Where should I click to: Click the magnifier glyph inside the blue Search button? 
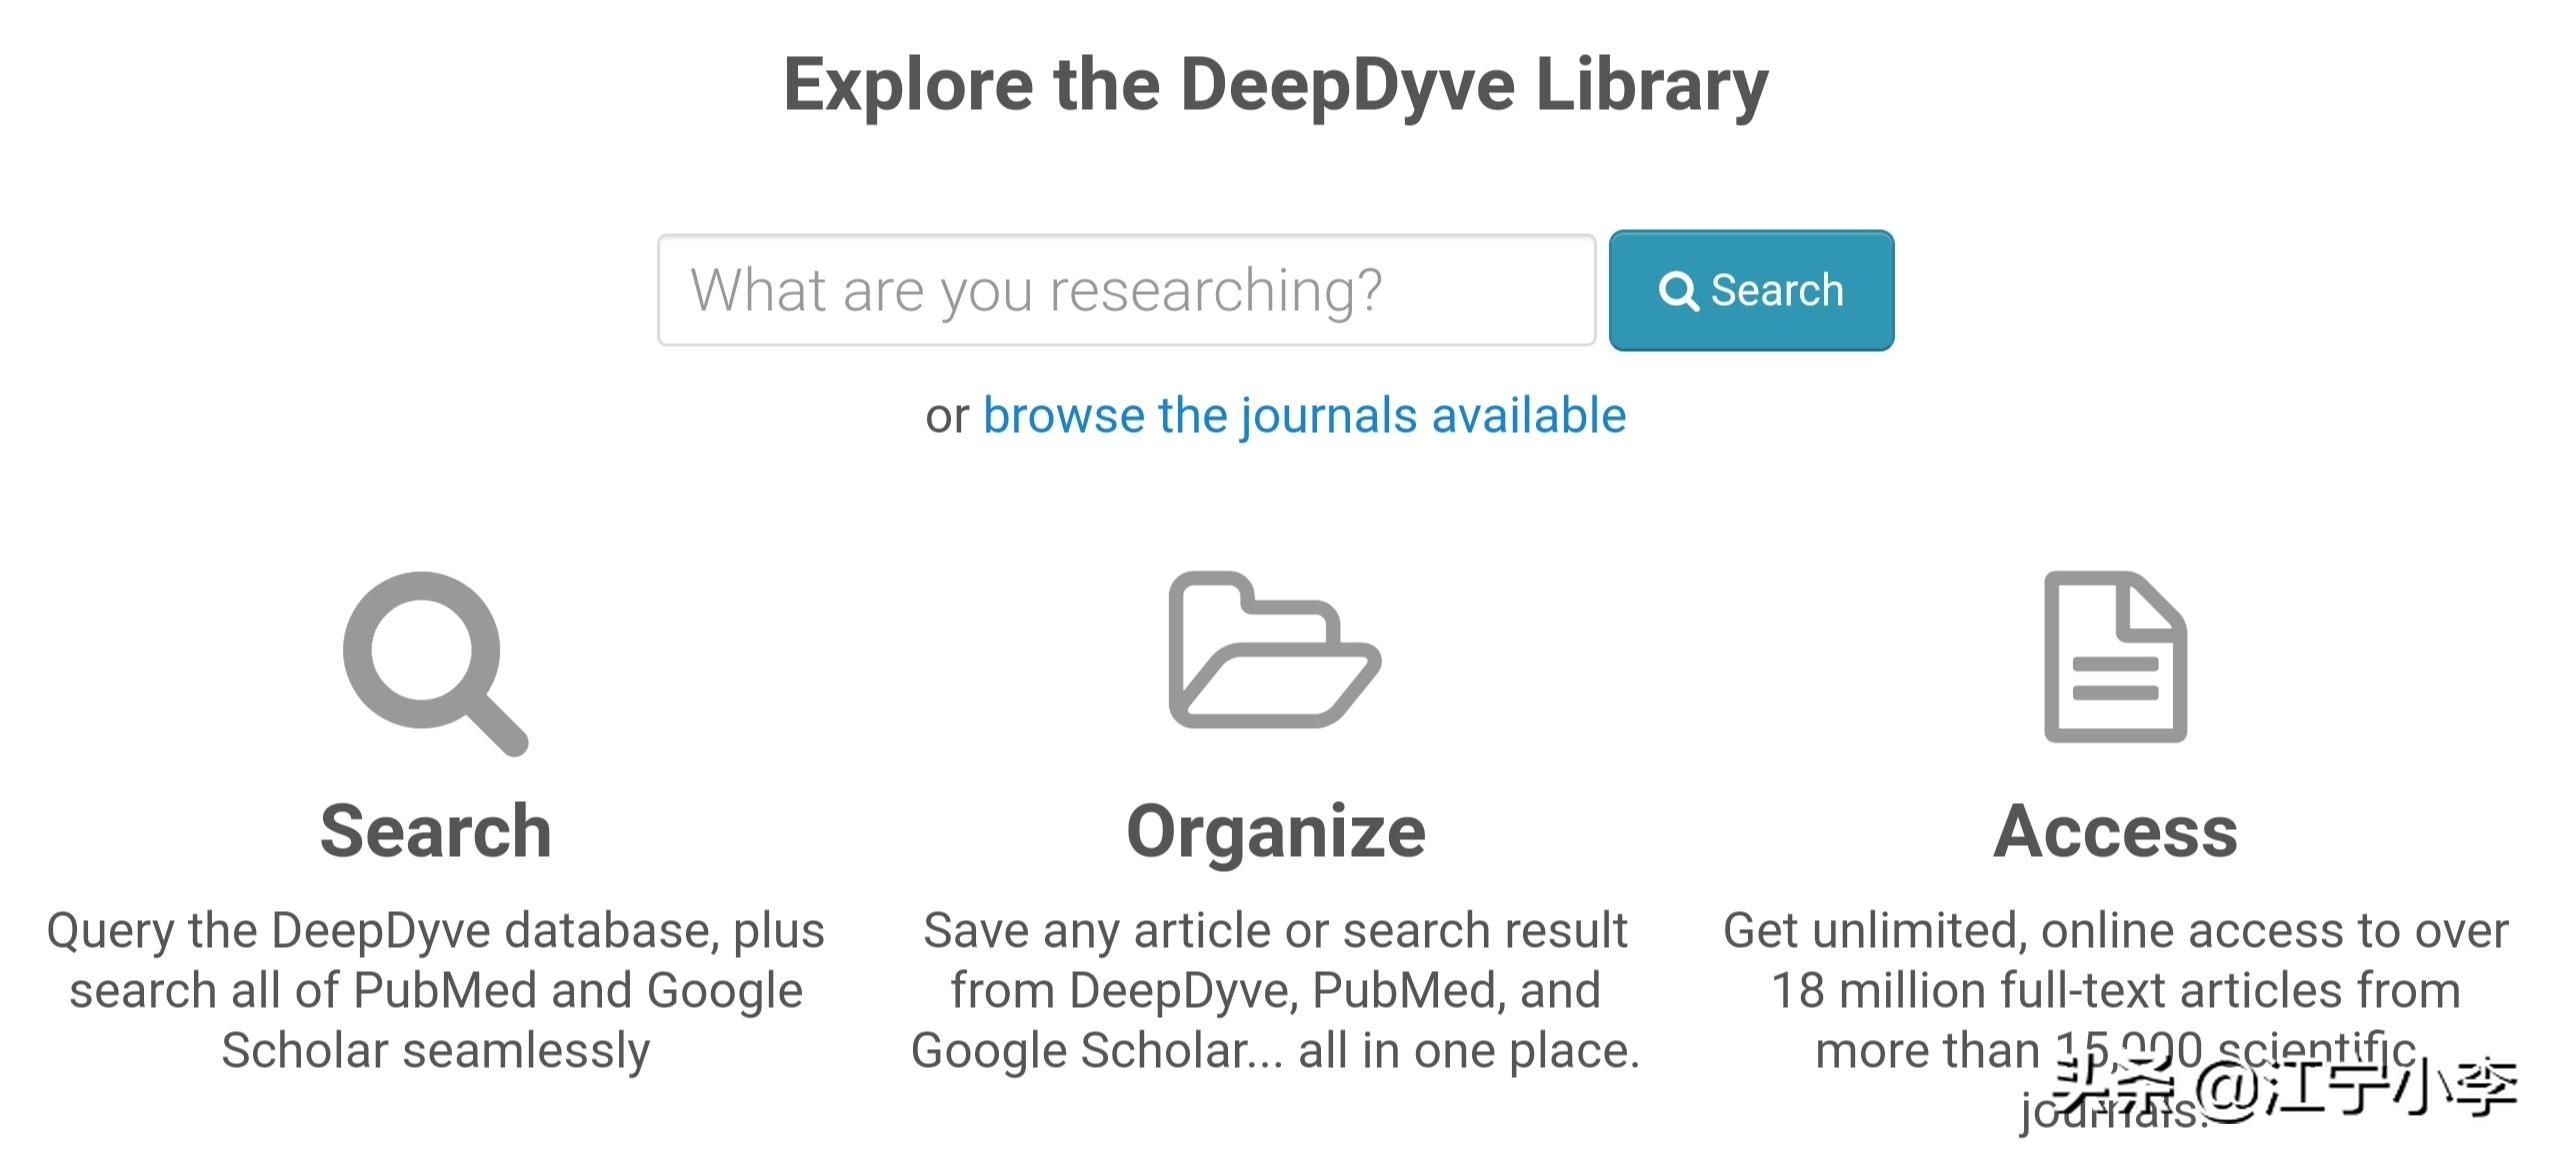pyautogui.click(x=1678, y=291)
